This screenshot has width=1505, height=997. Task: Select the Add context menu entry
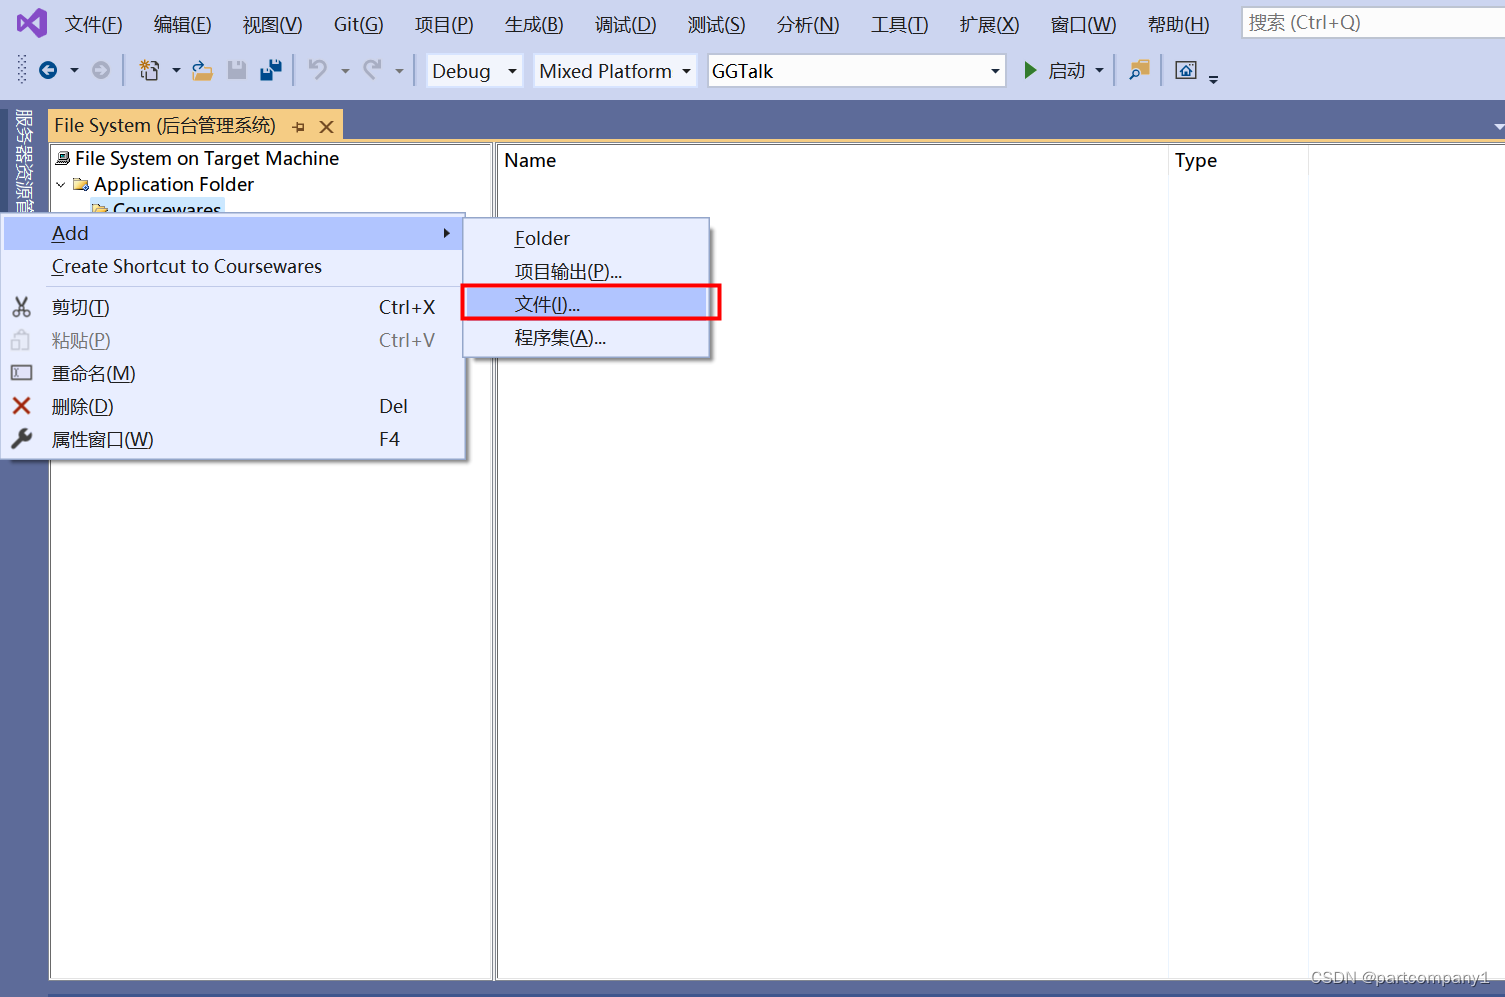[x=233, y=233]
